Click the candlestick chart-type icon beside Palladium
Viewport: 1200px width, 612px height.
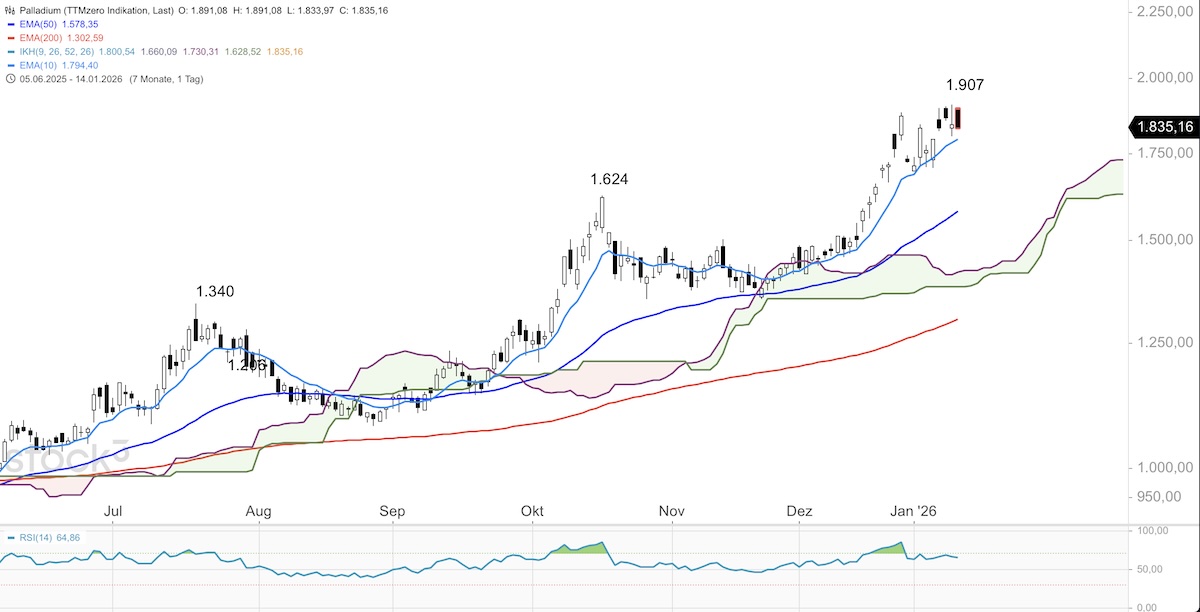[10, 10]
